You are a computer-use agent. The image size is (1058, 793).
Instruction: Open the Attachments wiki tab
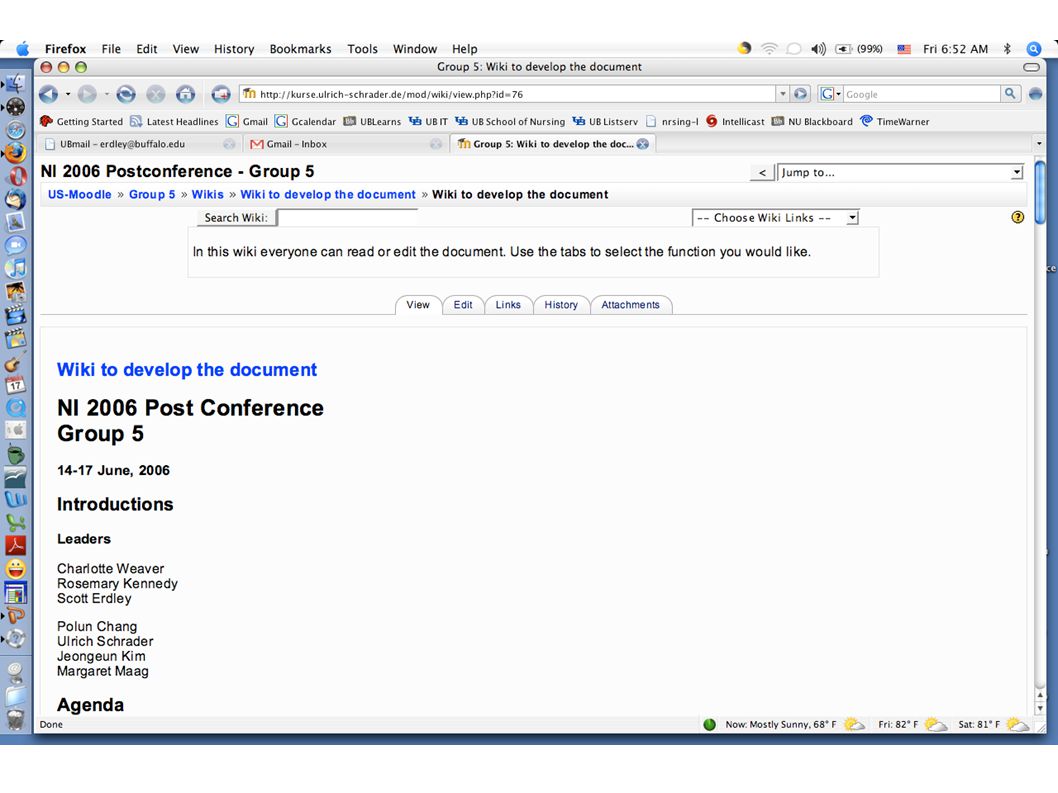[630, 304]
